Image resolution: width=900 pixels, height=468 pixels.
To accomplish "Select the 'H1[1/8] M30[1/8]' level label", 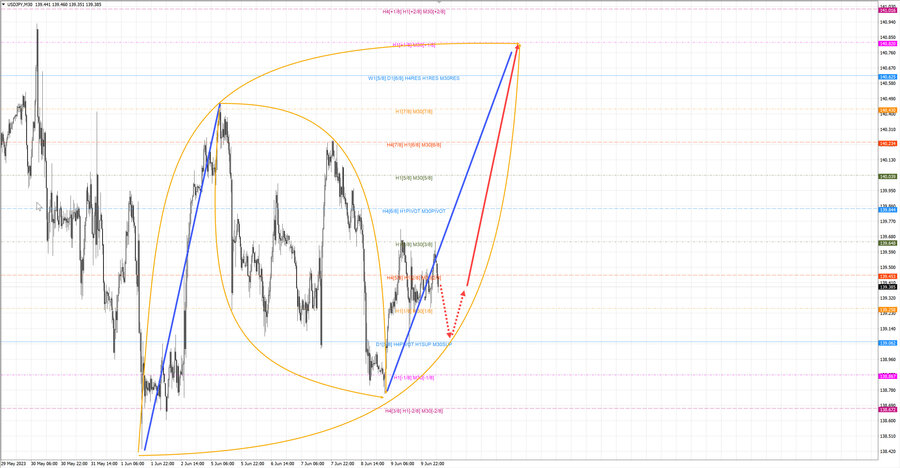I will tap(414, 311).
